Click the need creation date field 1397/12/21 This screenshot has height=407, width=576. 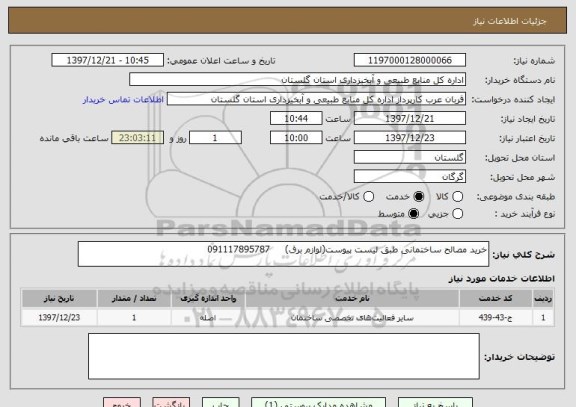[410, 119]
